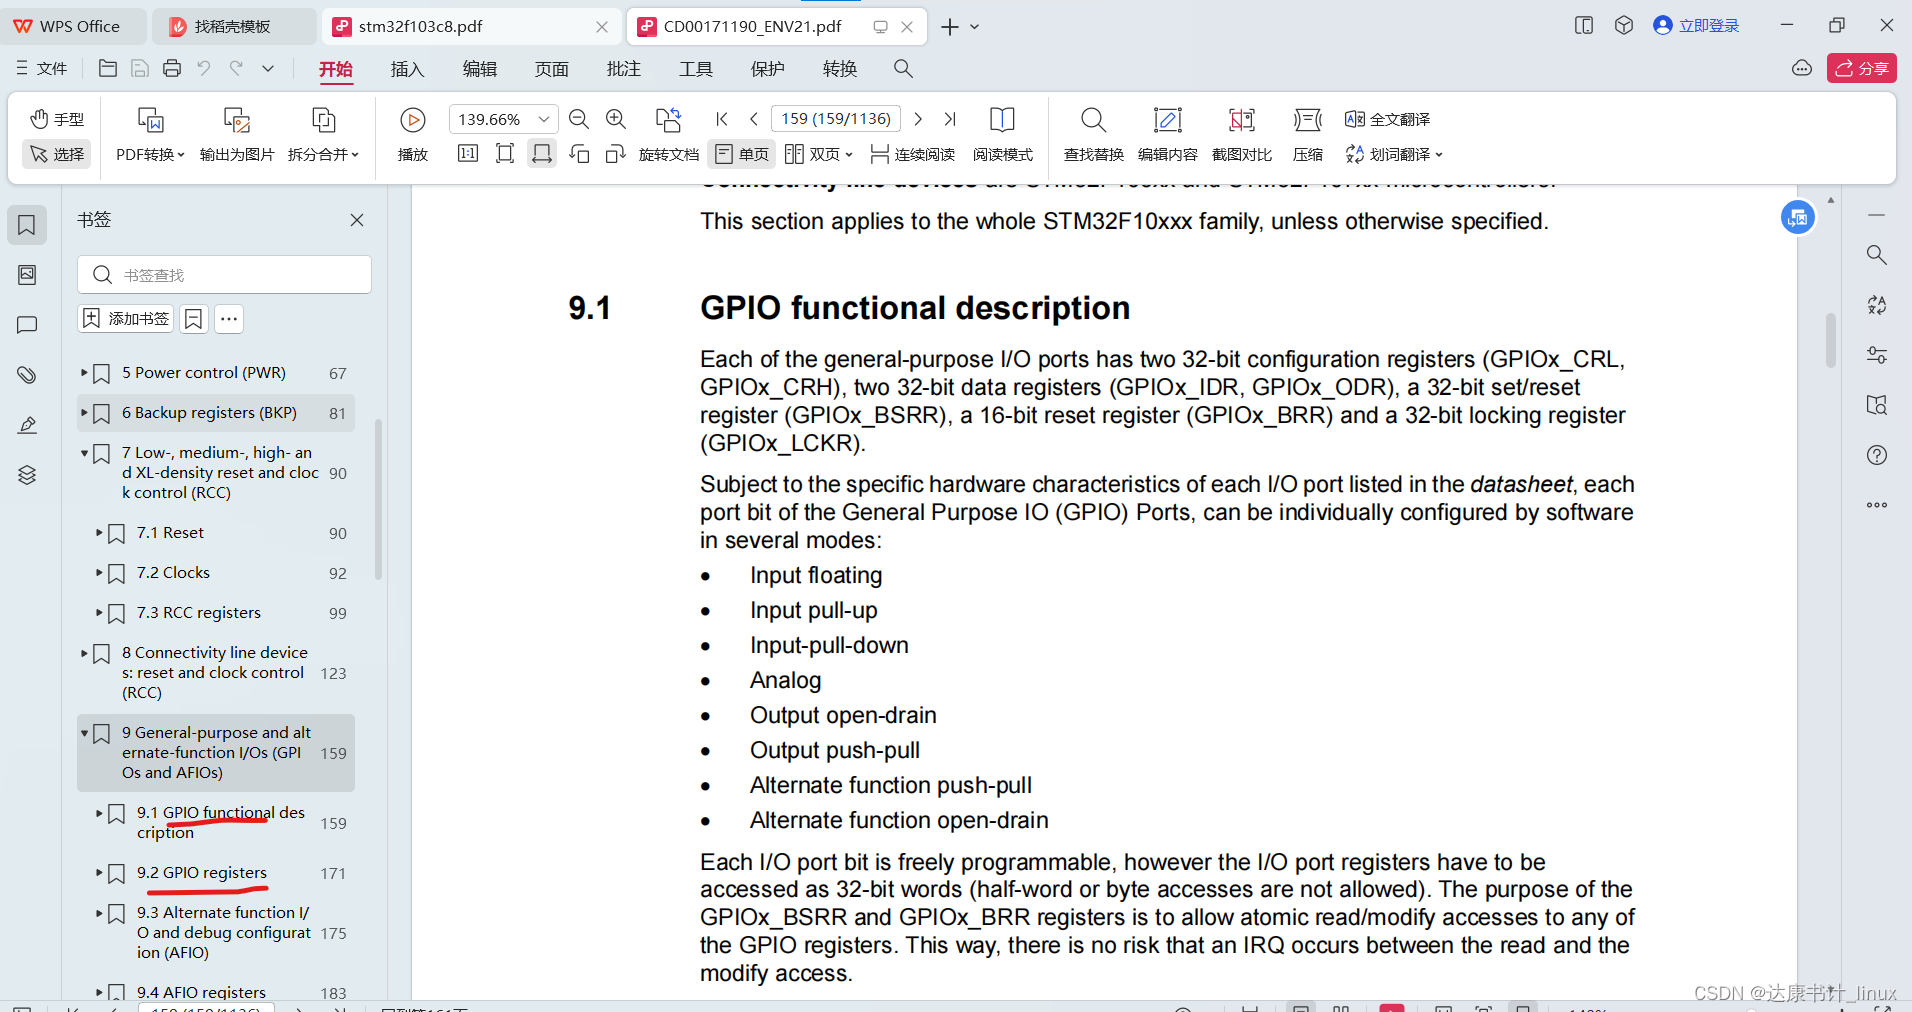Open the 批注 ribbon tab
1912x1012 pixels.
(x=624, y=69)
